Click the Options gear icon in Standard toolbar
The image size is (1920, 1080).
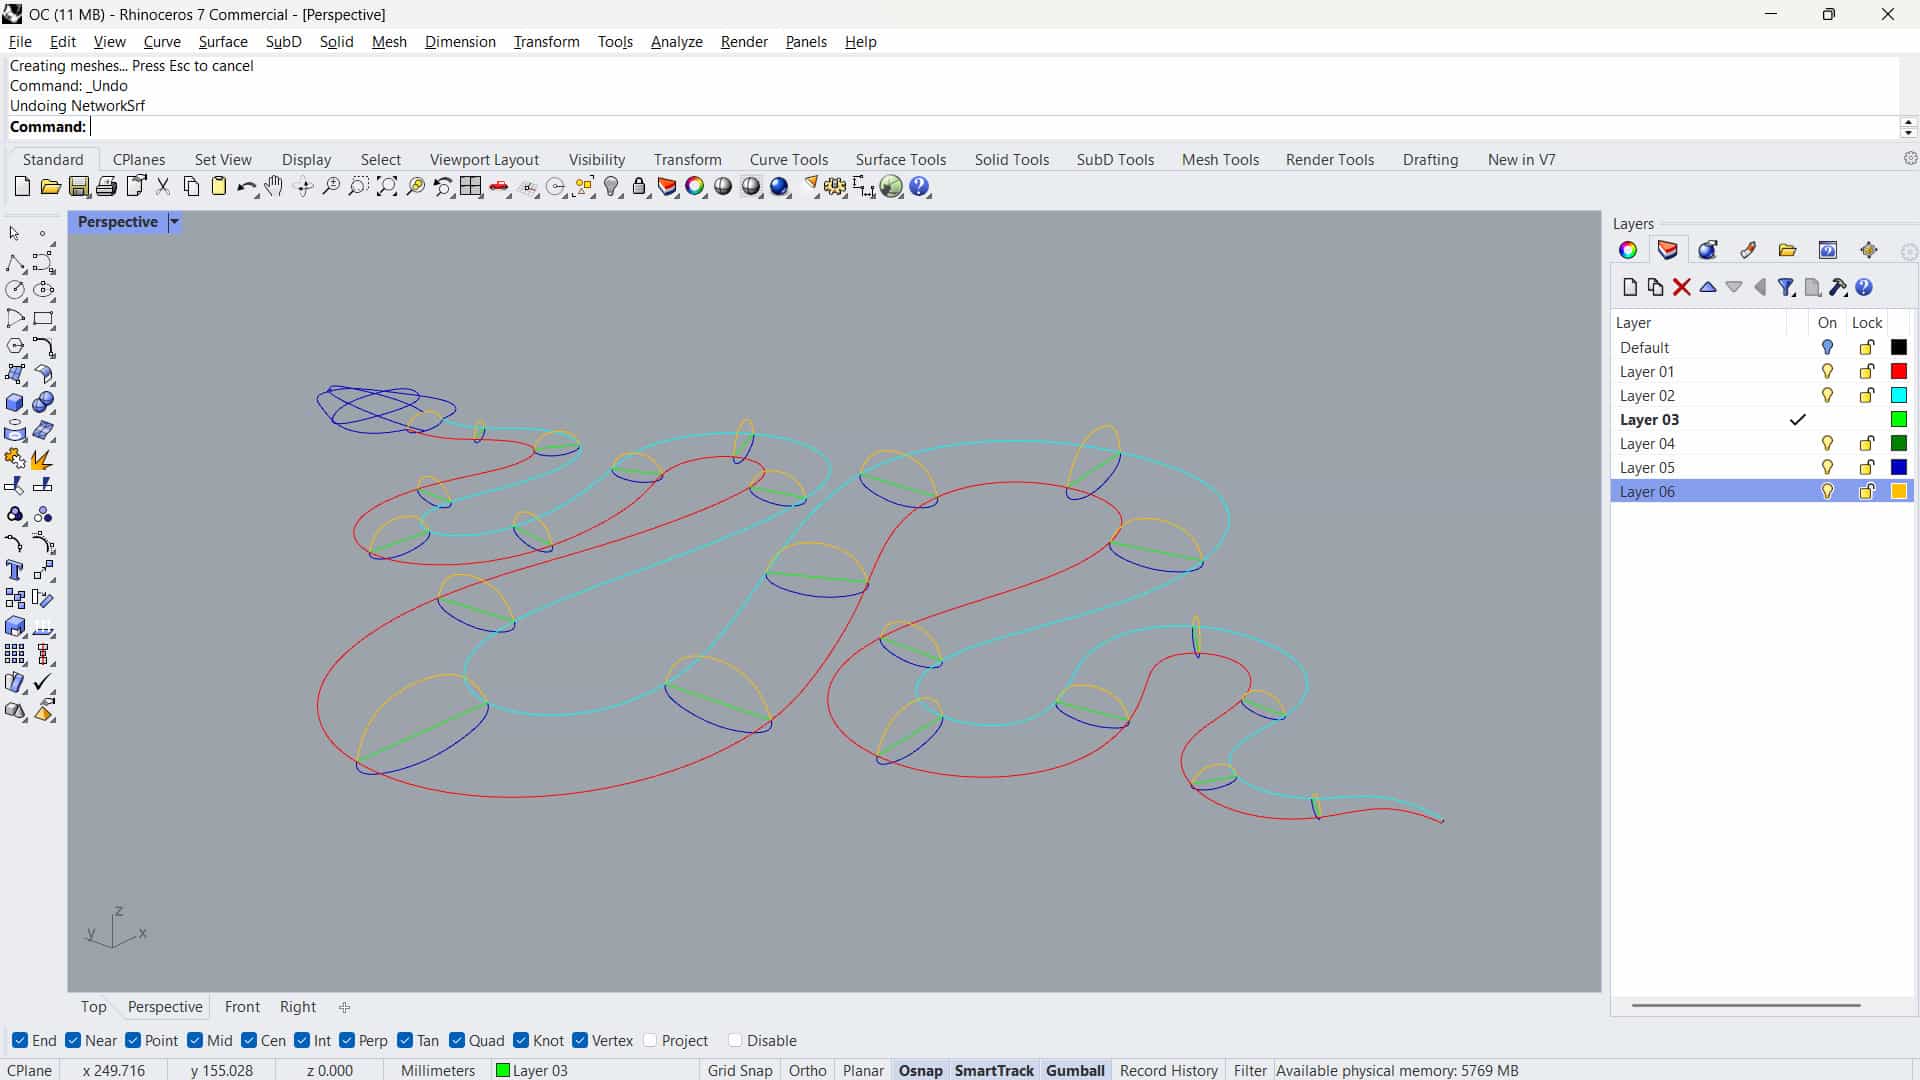click(835, 187)
